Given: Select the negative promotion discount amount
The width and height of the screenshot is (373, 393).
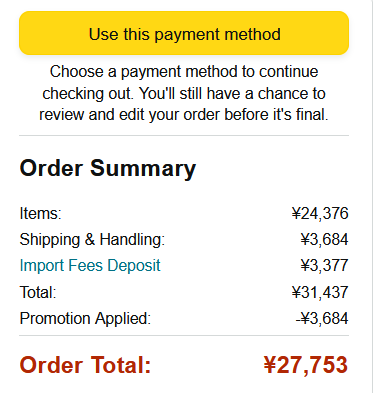Looking at the screenshot, I should pyautogui.click(x=322, y=318).
